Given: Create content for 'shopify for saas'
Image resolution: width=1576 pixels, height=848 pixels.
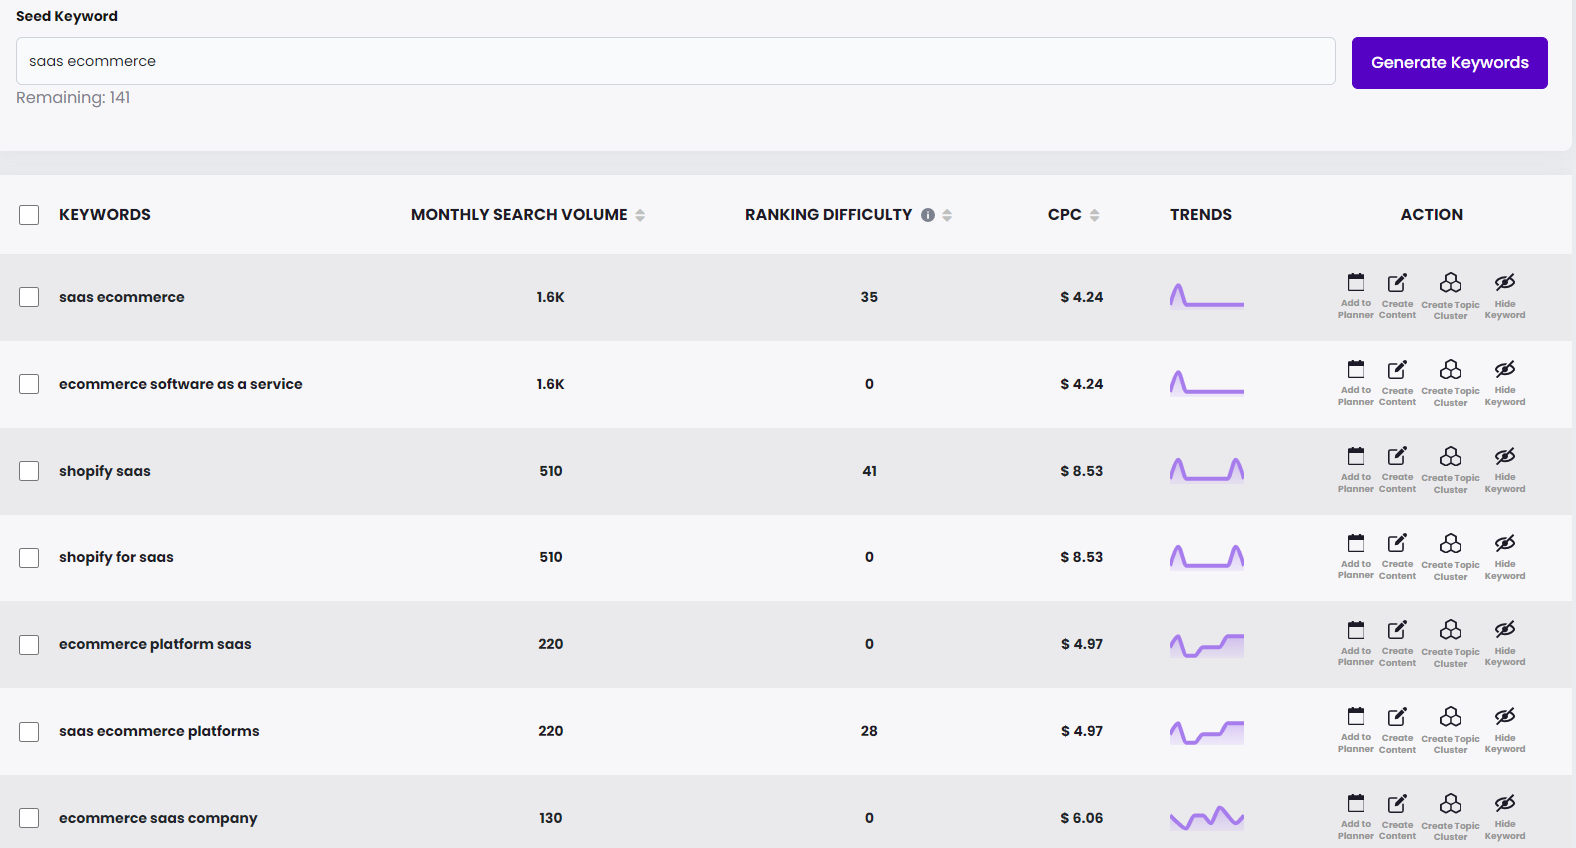Looking at the screenshot, I should (x=1397, y=557).
